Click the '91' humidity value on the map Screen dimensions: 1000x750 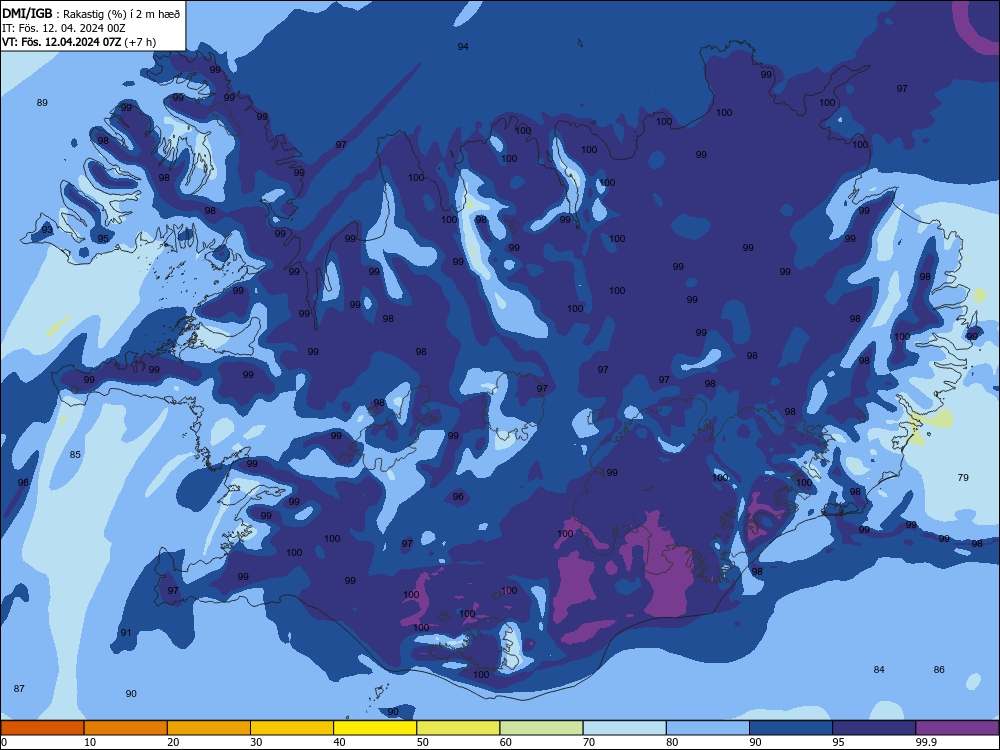(126, 633)
